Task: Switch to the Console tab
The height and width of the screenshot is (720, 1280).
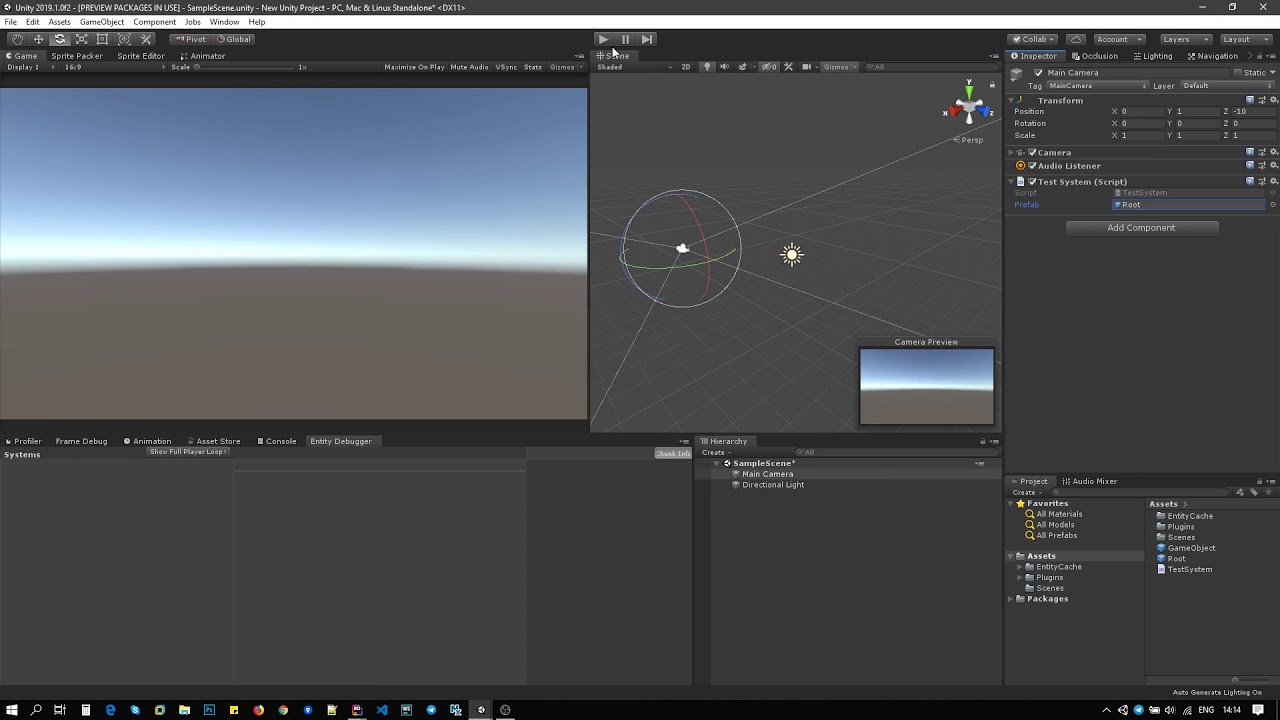Action: pos(276,441)
